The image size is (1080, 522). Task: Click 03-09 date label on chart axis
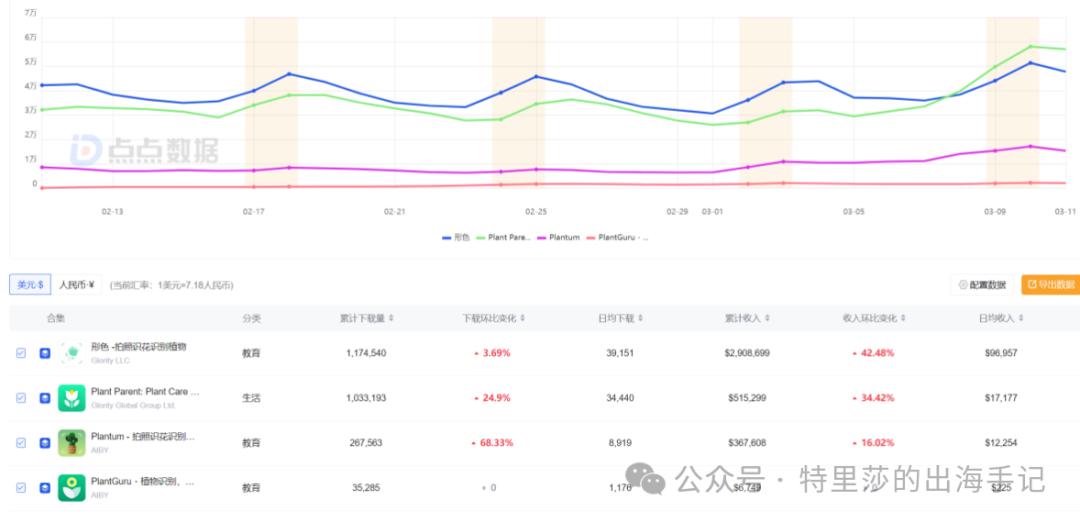pos(995,211)
